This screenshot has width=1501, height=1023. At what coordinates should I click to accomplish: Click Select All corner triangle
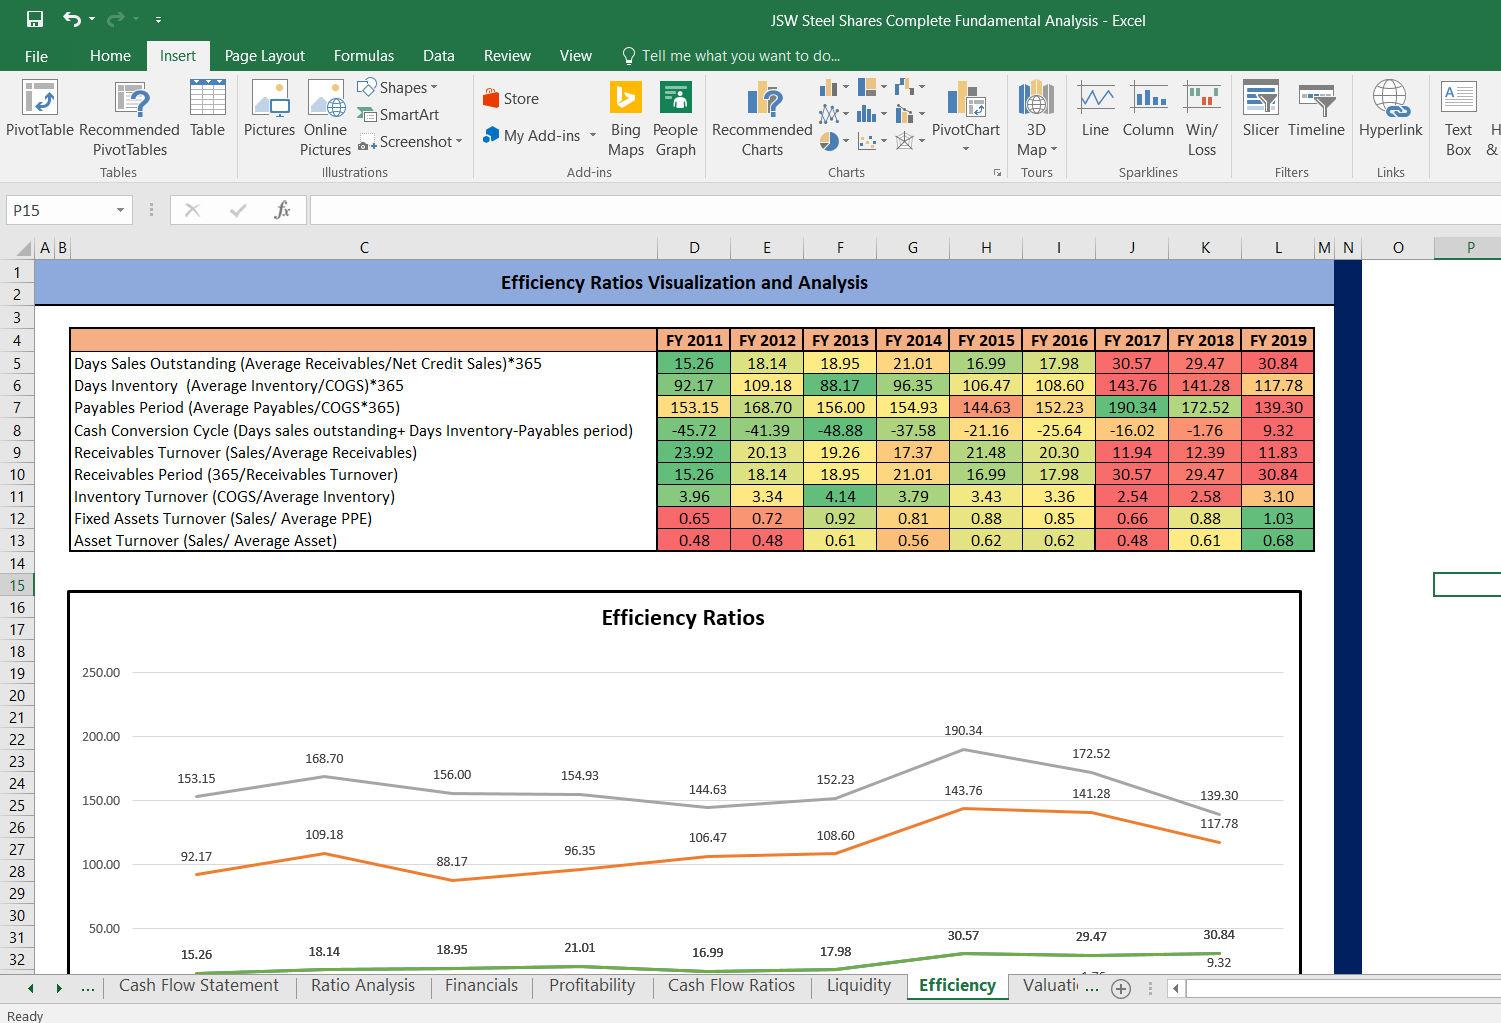24,248
